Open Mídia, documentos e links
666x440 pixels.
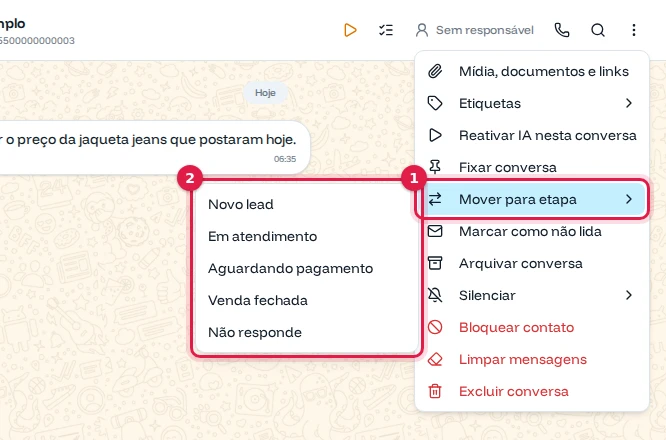[532, 71]
